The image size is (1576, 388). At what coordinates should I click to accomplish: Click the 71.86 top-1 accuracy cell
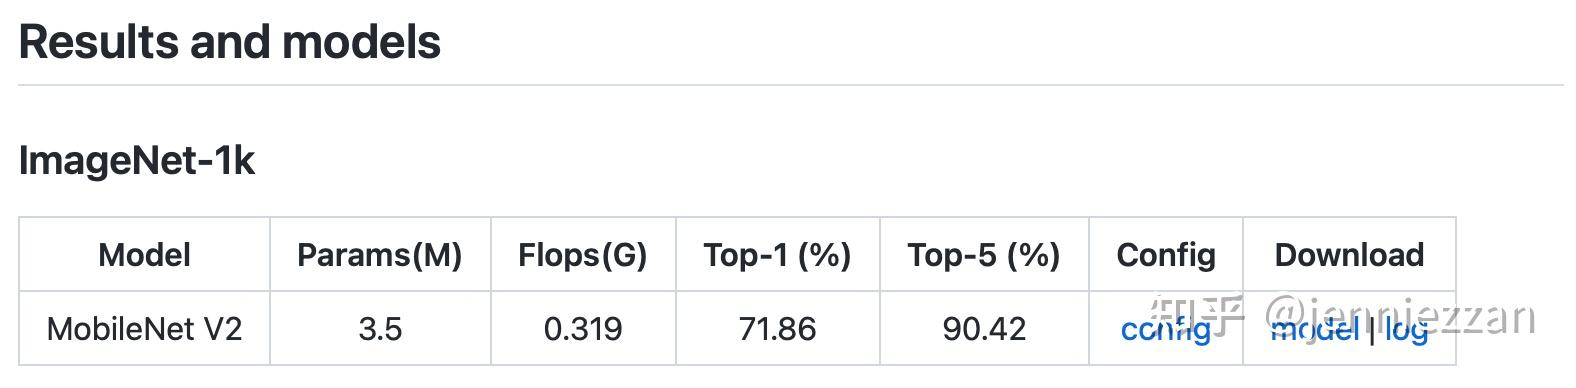[x=777, y=329]
